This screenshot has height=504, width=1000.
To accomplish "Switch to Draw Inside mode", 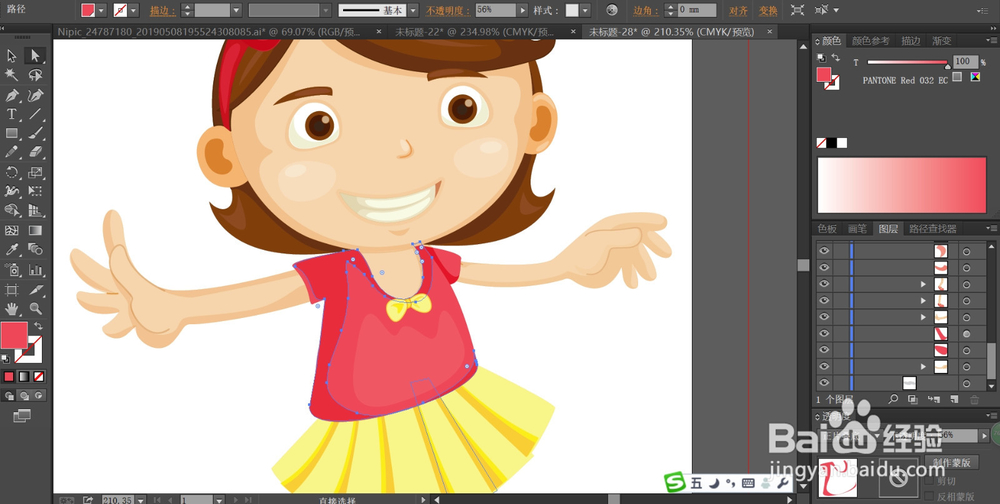I will tap(39, 396).
